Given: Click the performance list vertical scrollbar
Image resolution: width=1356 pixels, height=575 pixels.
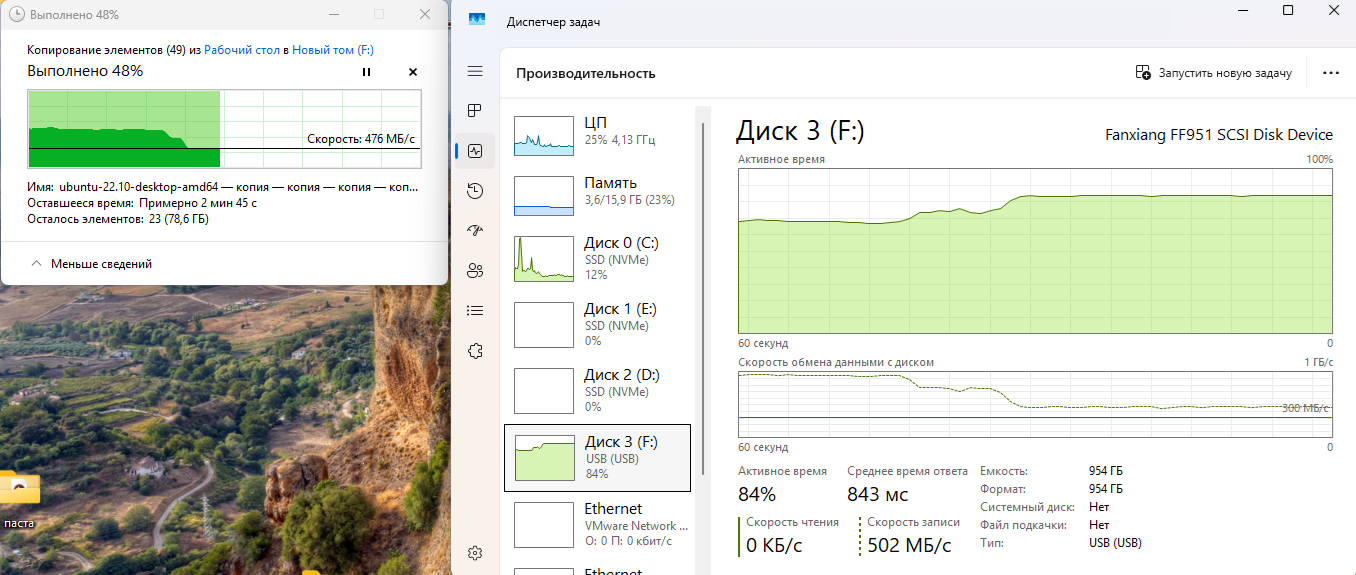Looking at the screenshot, I should click(x=701, y=300).
